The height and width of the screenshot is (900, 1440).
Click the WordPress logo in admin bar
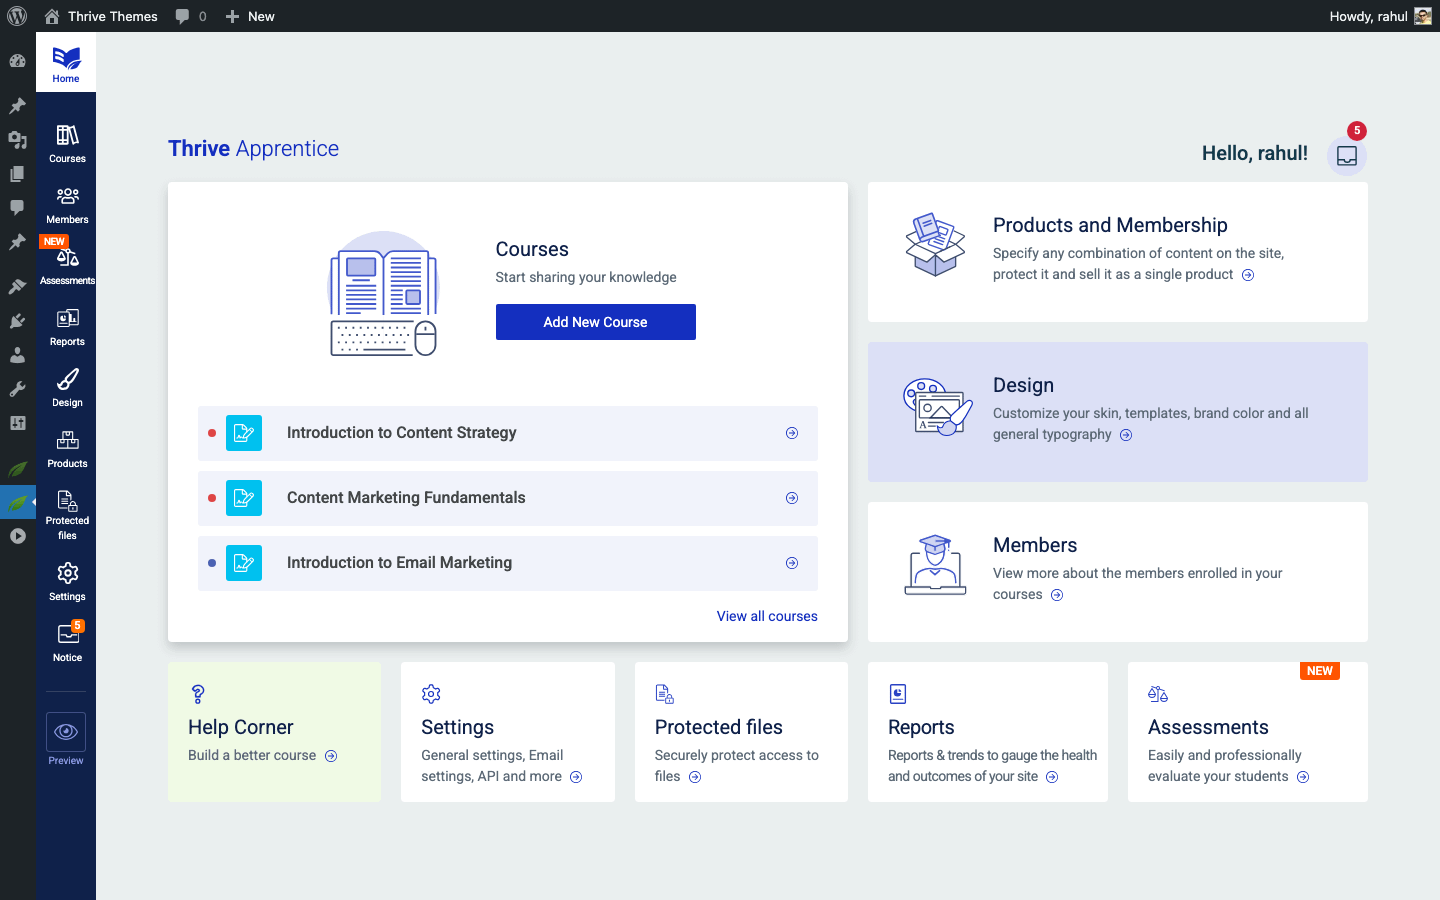[x=17, y=16]
